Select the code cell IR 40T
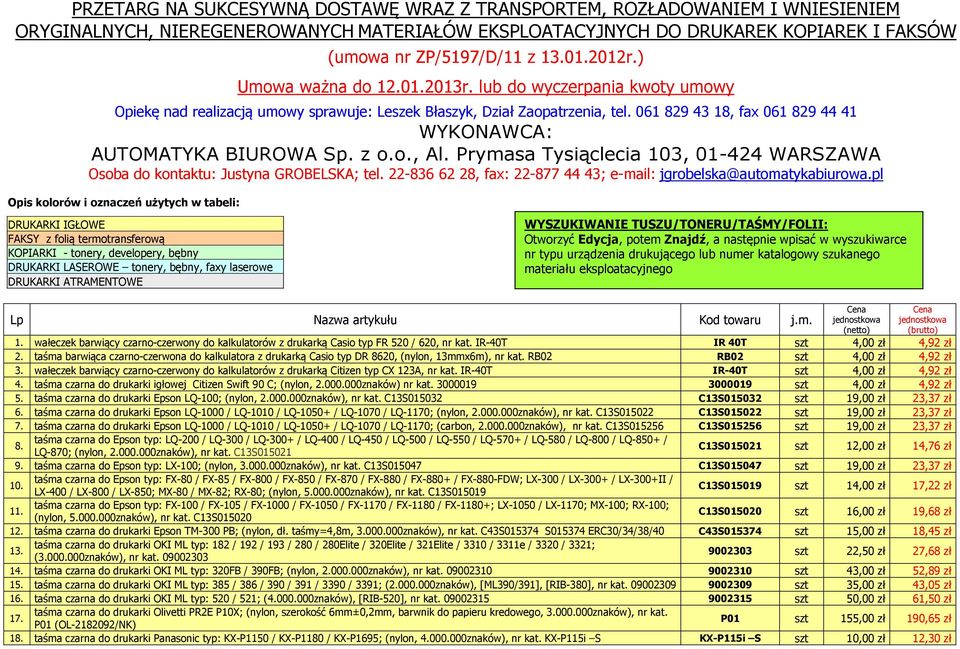Viewport: 960px width, 649px height. click(730, 343)
